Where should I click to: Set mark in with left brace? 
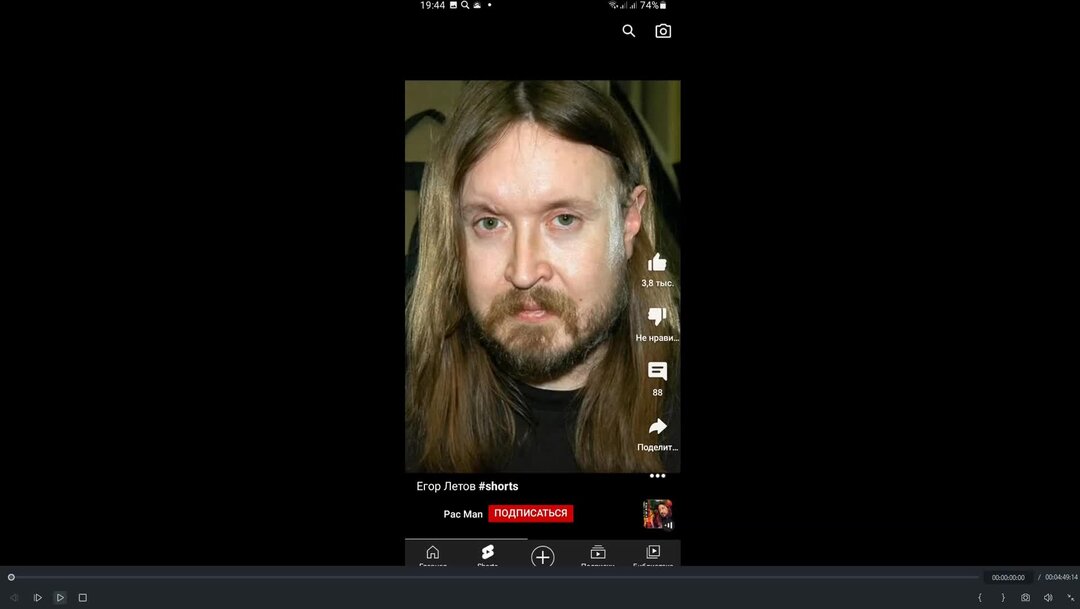click(x=979, y=597)
